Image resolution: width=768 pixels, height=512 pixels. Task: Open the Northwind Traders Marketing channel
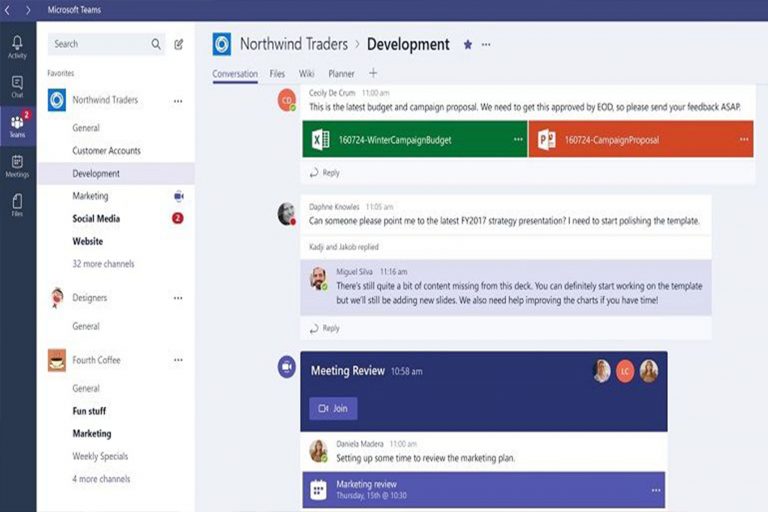(x=91, y=196)
